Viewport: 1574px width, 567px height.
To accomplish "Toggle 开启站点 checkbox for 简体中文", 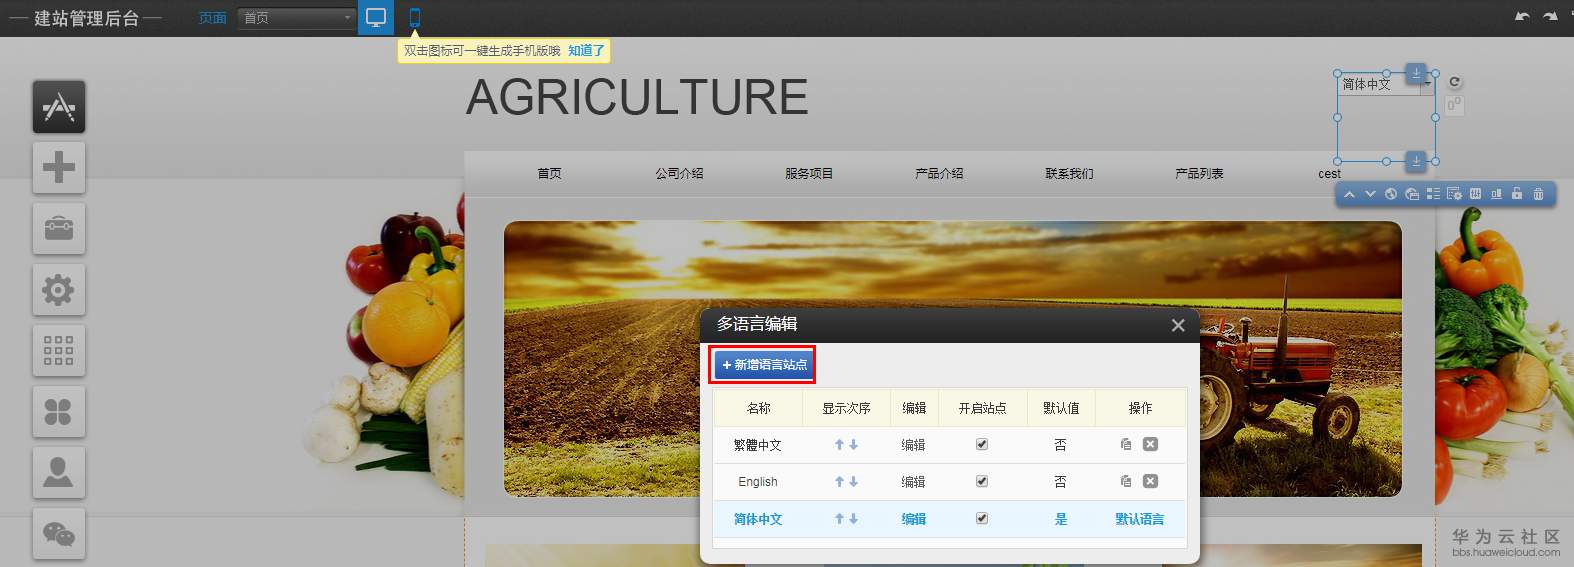I will [982, 518].
